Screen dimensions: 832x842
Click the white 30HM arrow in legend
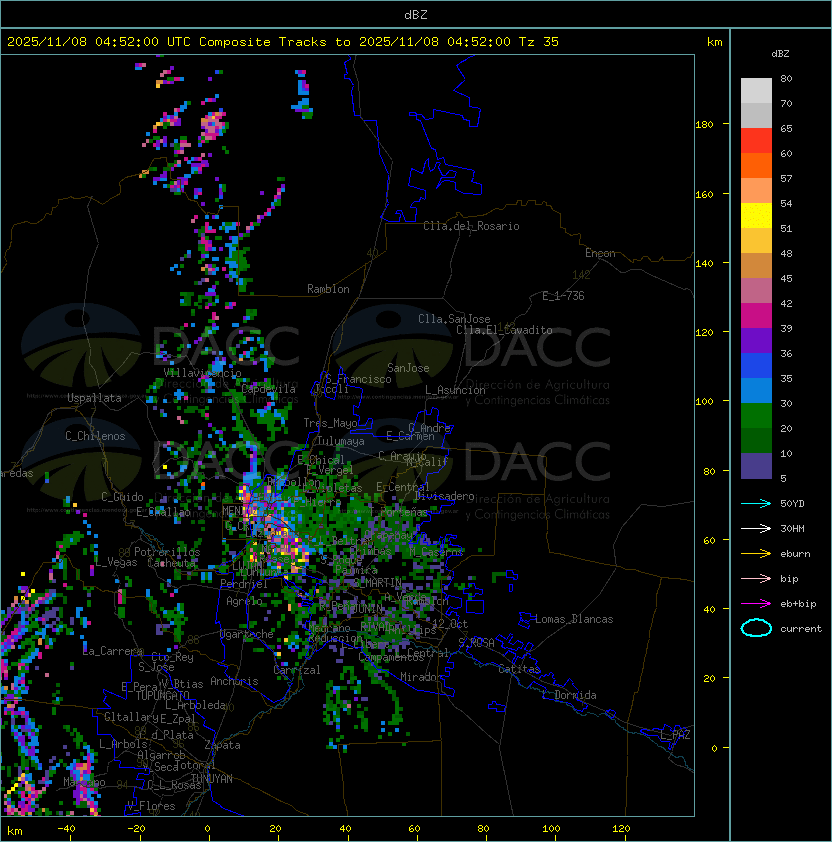point(756,528)
